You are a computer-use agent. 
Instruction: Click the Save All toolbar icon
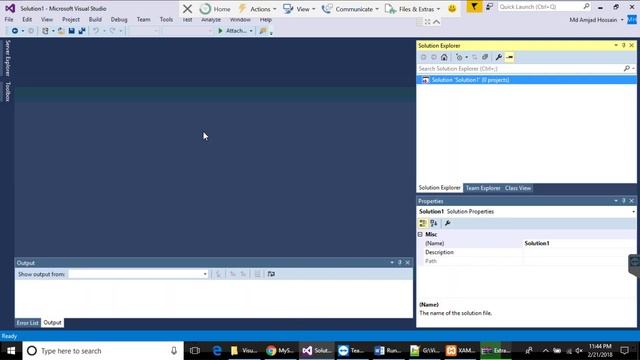pos(82,31)
